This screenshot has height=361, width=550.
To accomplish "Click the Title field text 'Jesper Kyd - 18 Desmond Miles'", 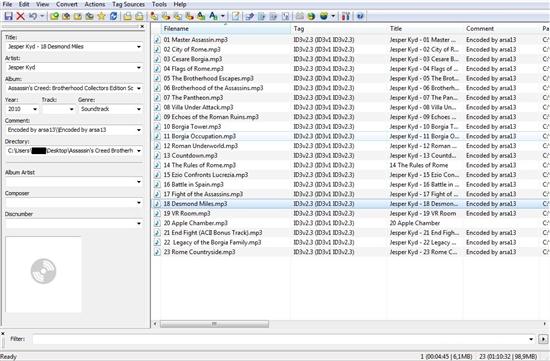I will pos(46,47).
